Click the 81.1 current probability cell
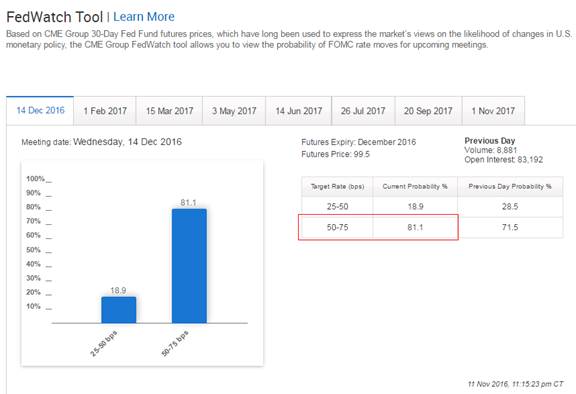The width and height of the screenshot is (576, 394). 415,227
